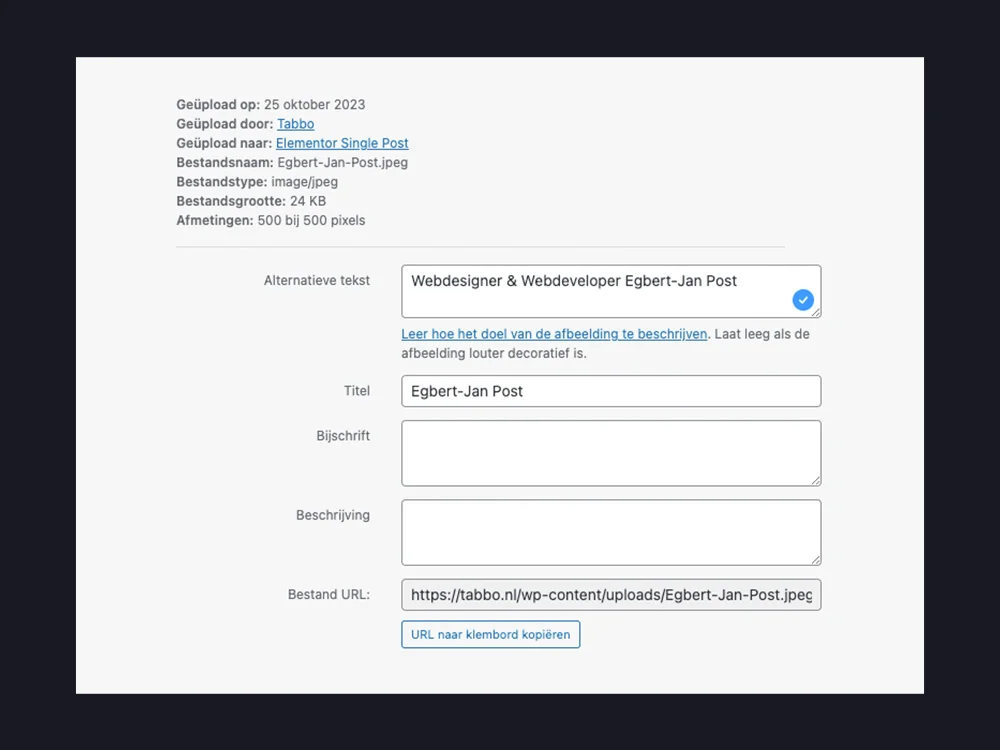Focus the empty Bijschrift textarea
Viewport: 1000px width, 750px height.
point(610,453)
